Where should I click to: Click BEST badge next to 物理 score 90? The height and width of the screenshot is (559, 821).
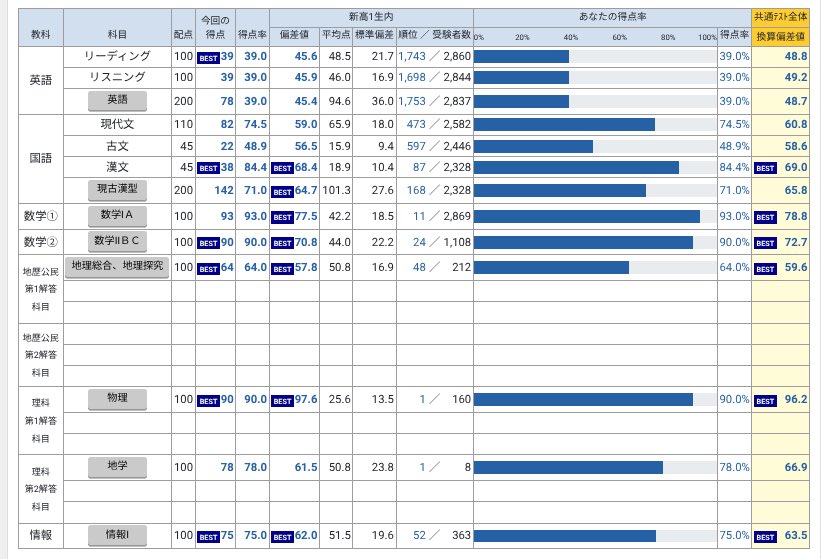[x=208, y=401]
